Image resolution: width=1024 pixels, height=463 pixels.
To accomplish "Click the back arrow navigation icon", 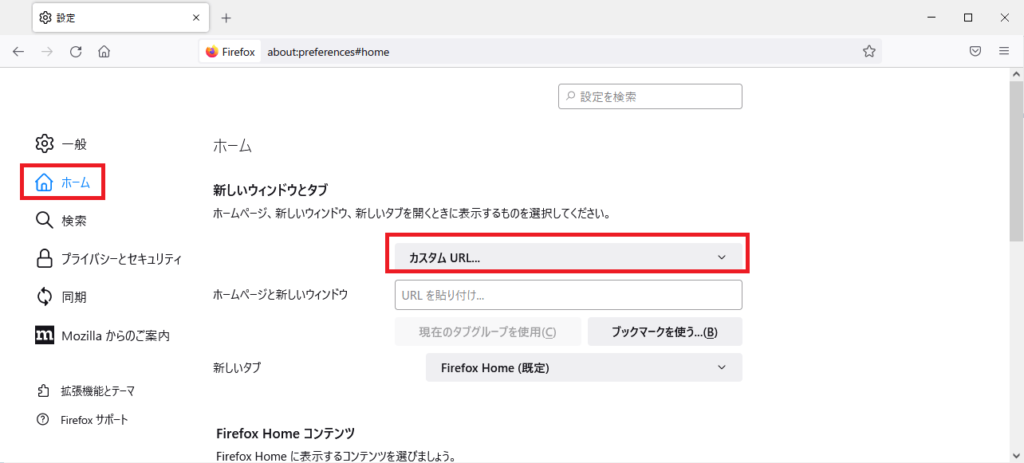I will click(18, 52).
